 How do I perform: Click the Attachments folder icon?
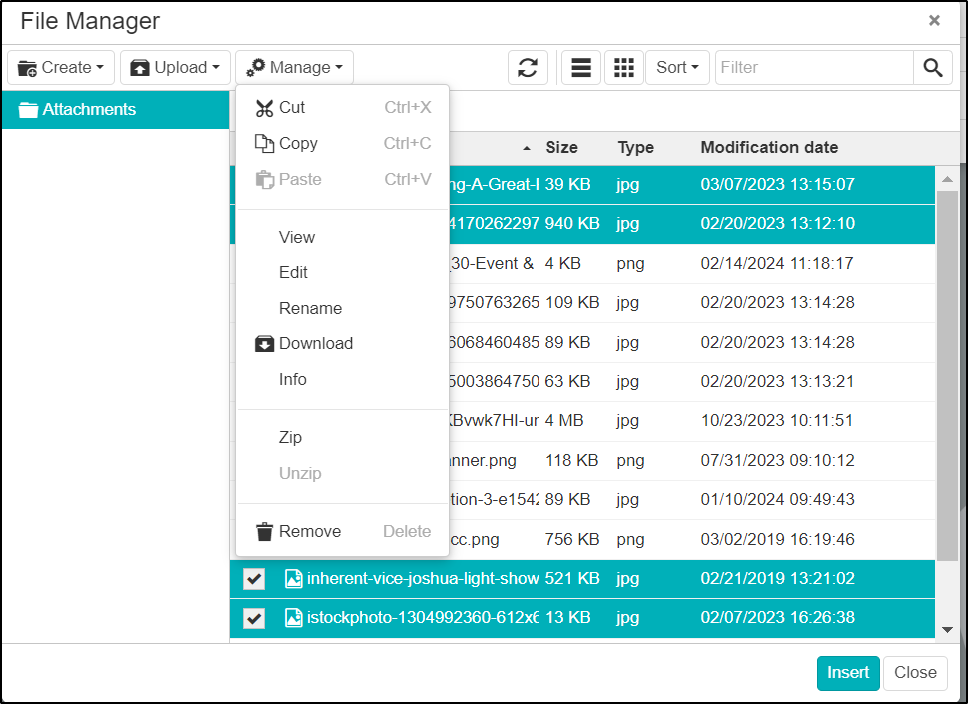coord(28,110)
